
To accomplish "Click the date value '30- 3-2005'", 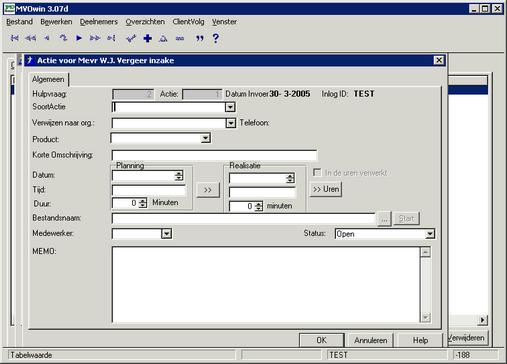I will [290, 94].
